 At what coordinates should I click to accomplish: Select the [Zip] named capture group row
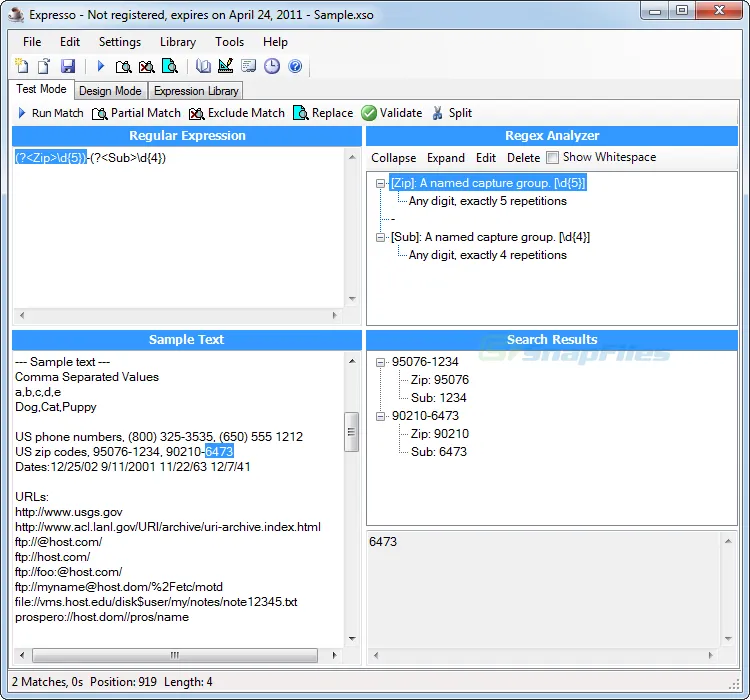point(488,183)
